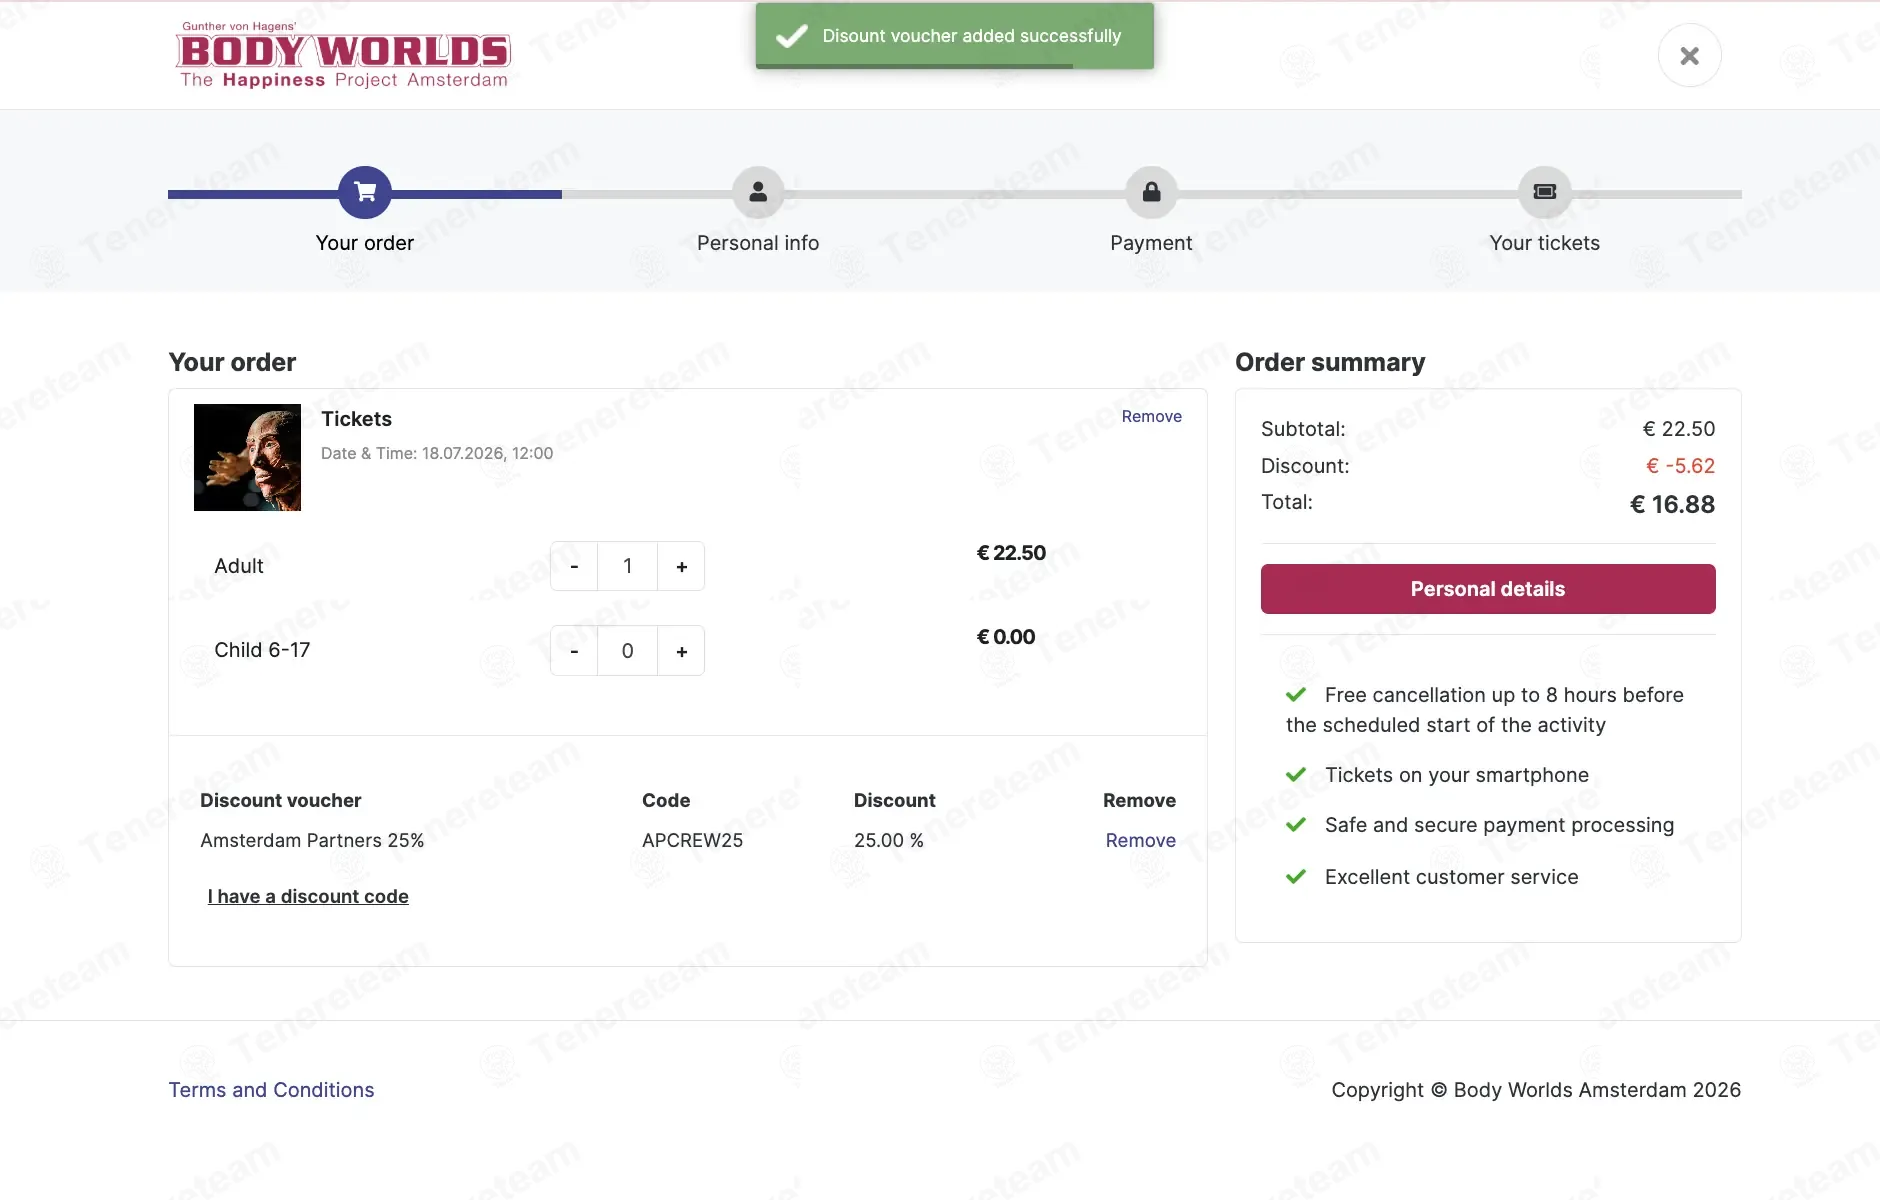Open Terms and Conditions link

tap(271, 1090)
